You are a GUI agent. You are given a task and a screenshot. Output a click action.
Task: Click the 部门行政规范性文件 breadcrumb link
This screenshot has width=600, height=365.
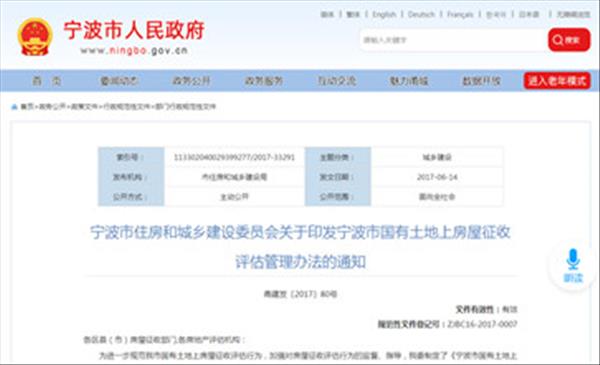pos(185,107)
